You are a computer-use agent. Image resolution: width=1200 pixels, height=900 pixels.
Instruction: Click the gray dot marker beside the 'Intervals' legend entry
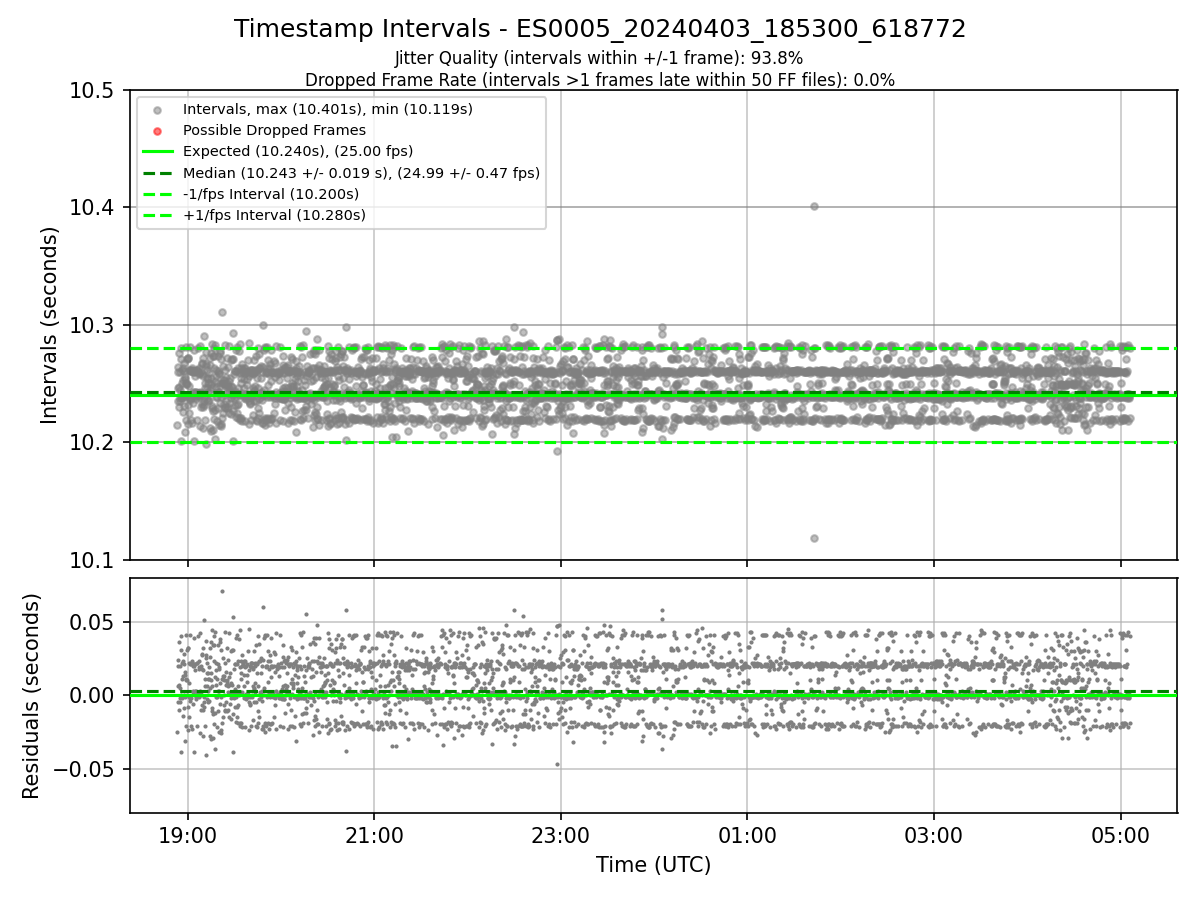(x=158, y=109)
